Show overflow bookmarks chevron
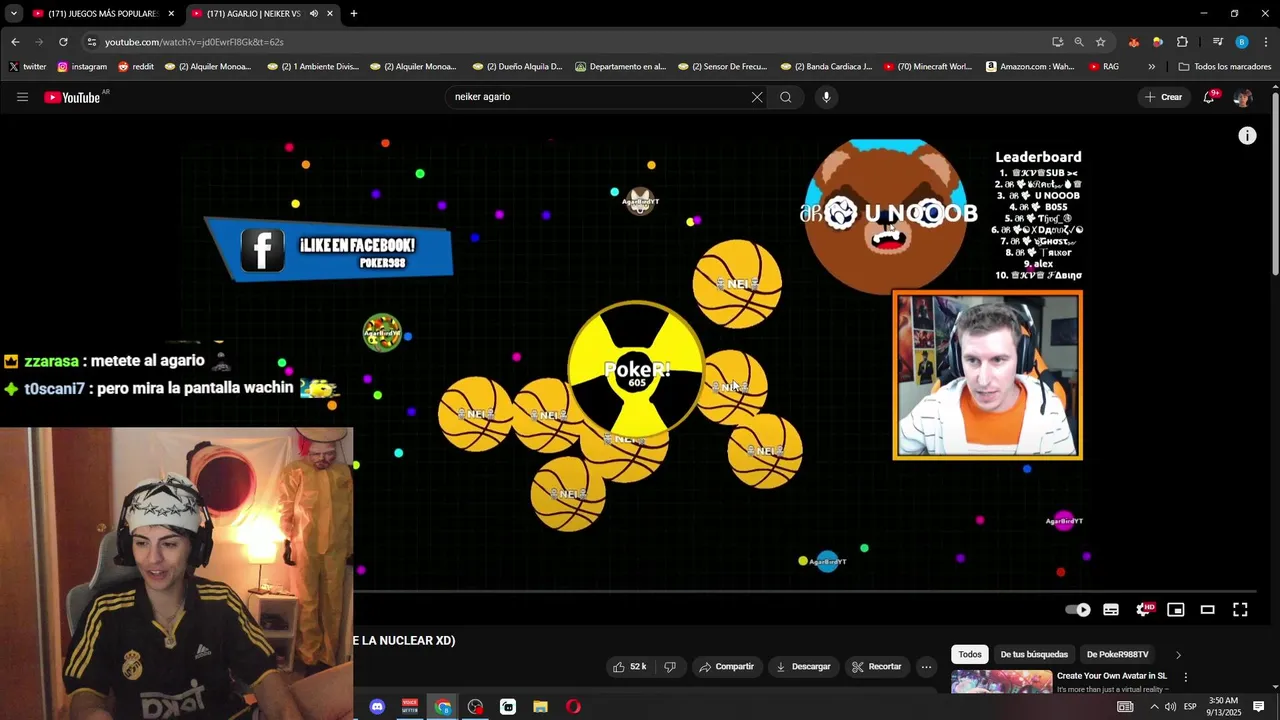 (x=1152, y=67)
